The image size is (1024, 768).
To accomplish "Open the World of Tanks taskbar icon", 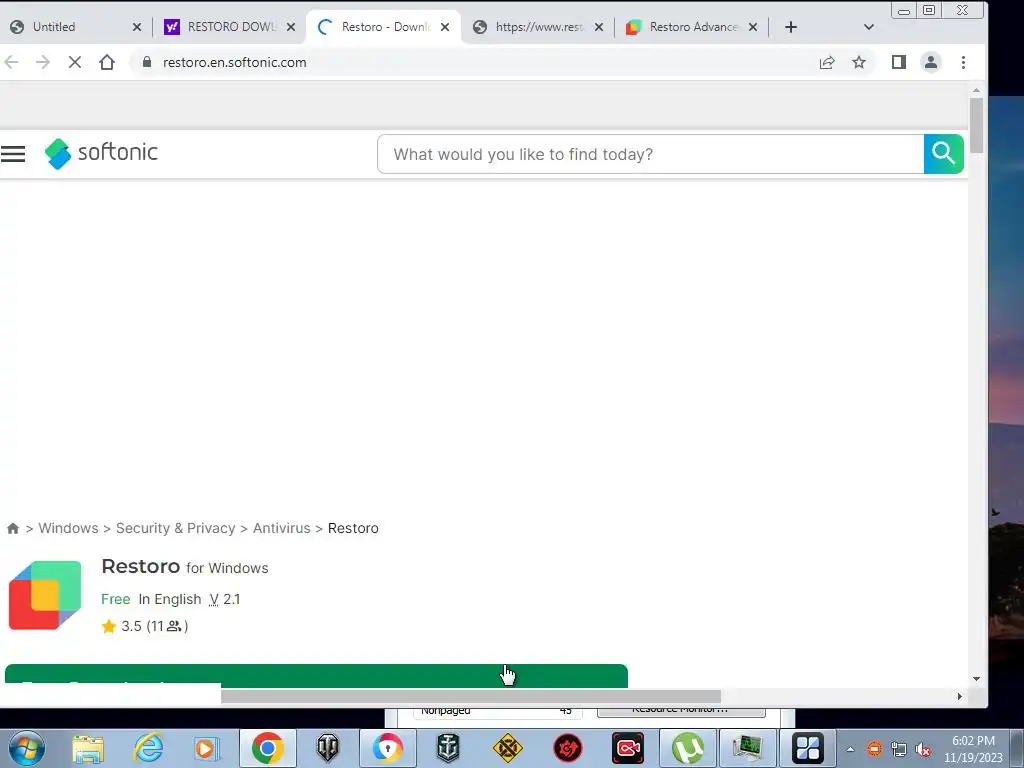I will pyautogui.click(x=327, y=748).
